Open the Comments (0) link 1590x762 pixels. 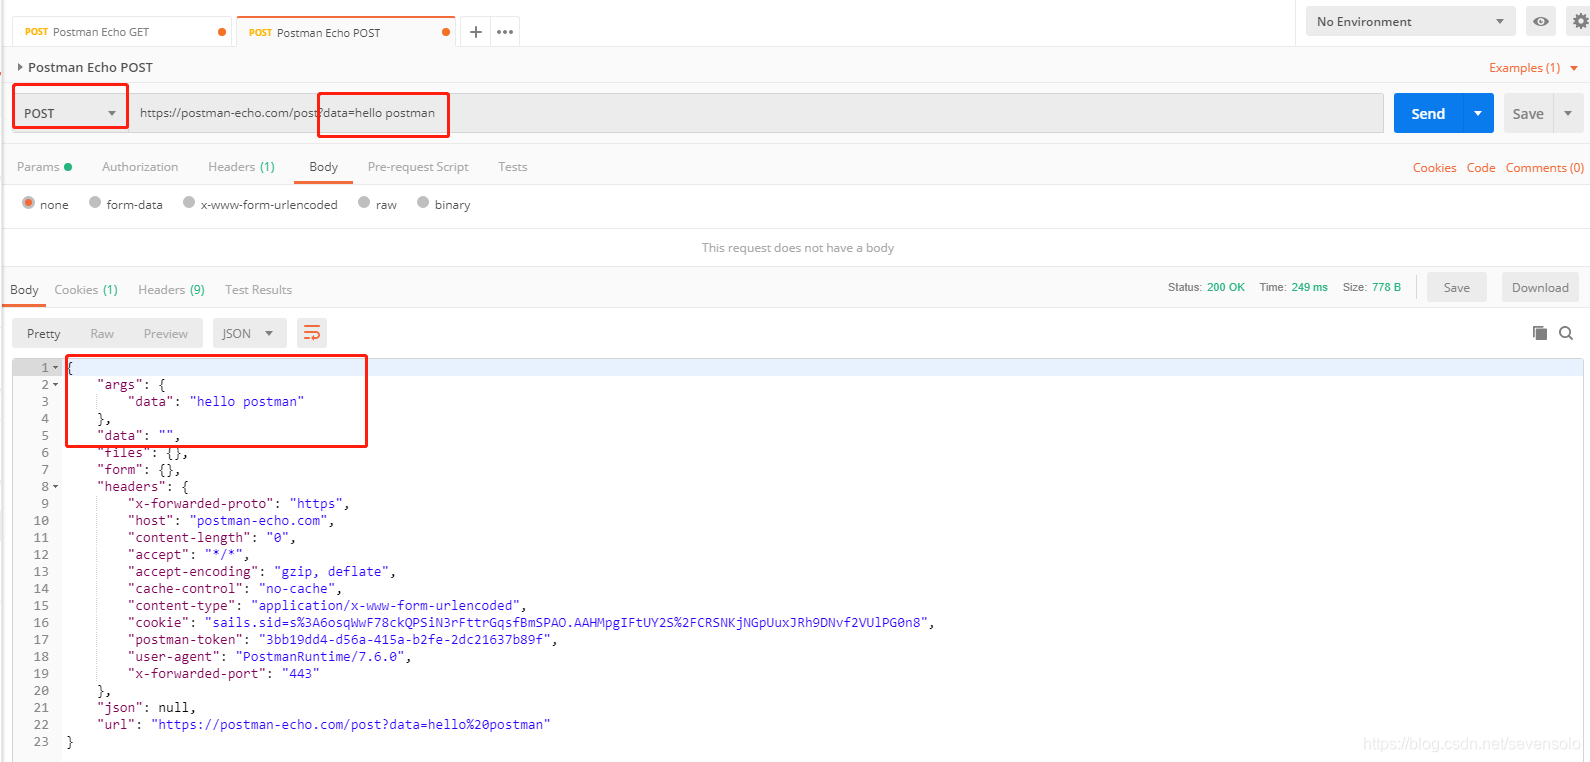click(1545, 168)
